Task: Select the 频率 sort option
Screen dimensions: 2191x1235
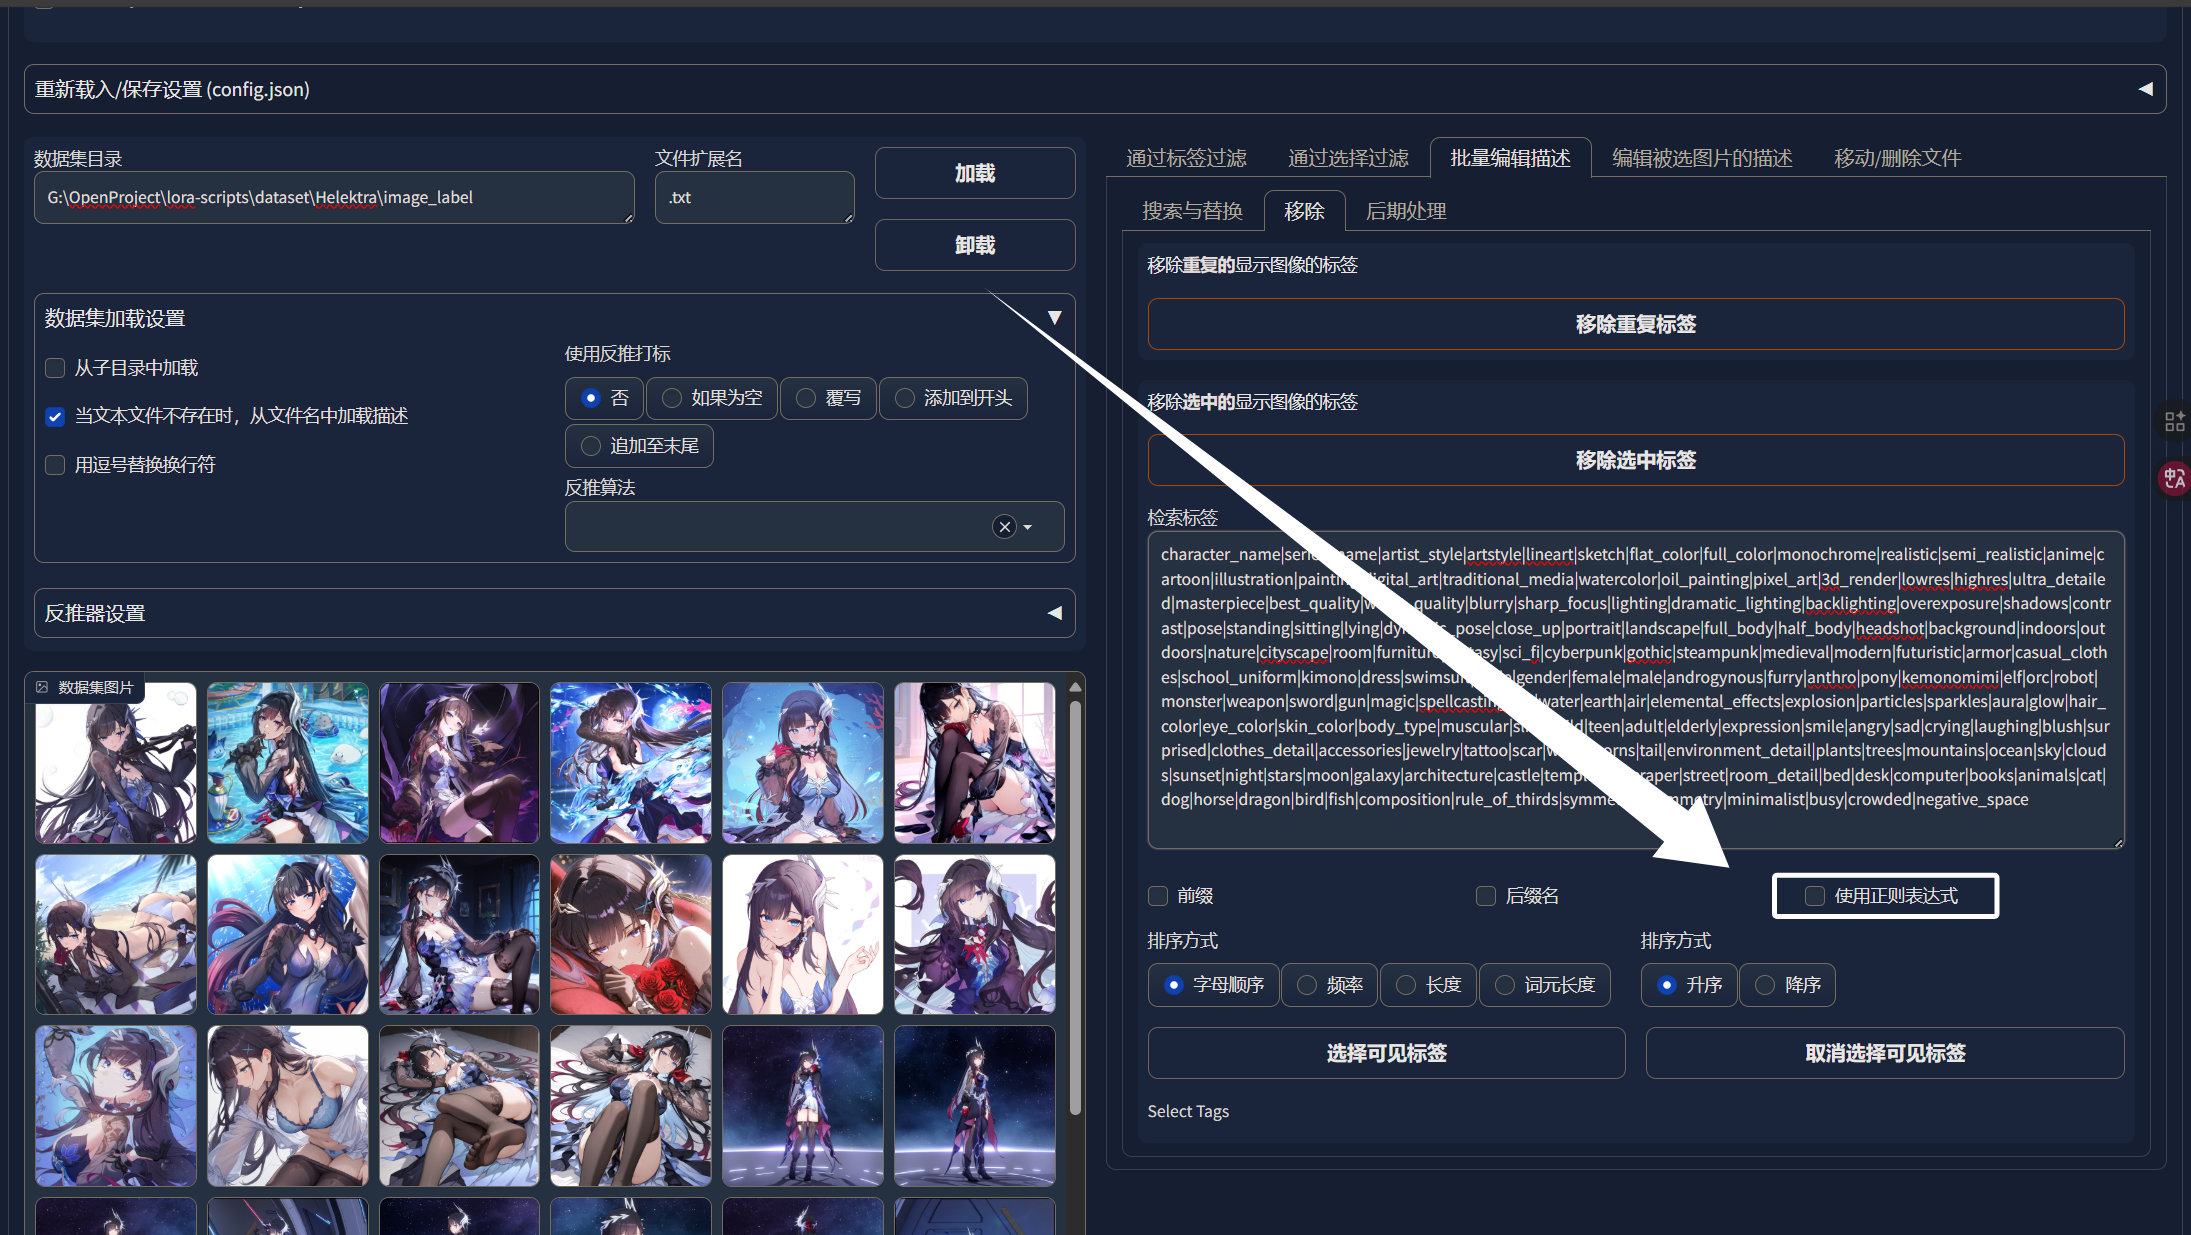Action: (x=1329, y=985)
